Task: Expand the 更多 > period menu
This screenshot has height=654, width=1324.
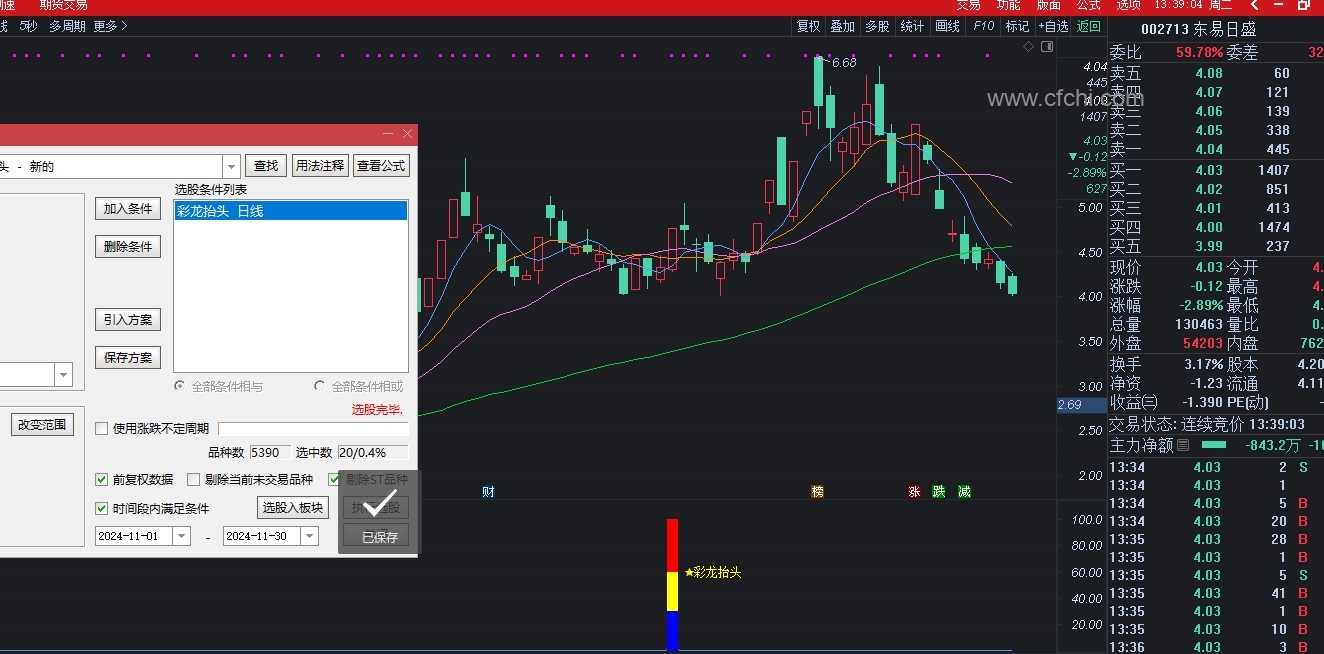Action: point(110,26)
